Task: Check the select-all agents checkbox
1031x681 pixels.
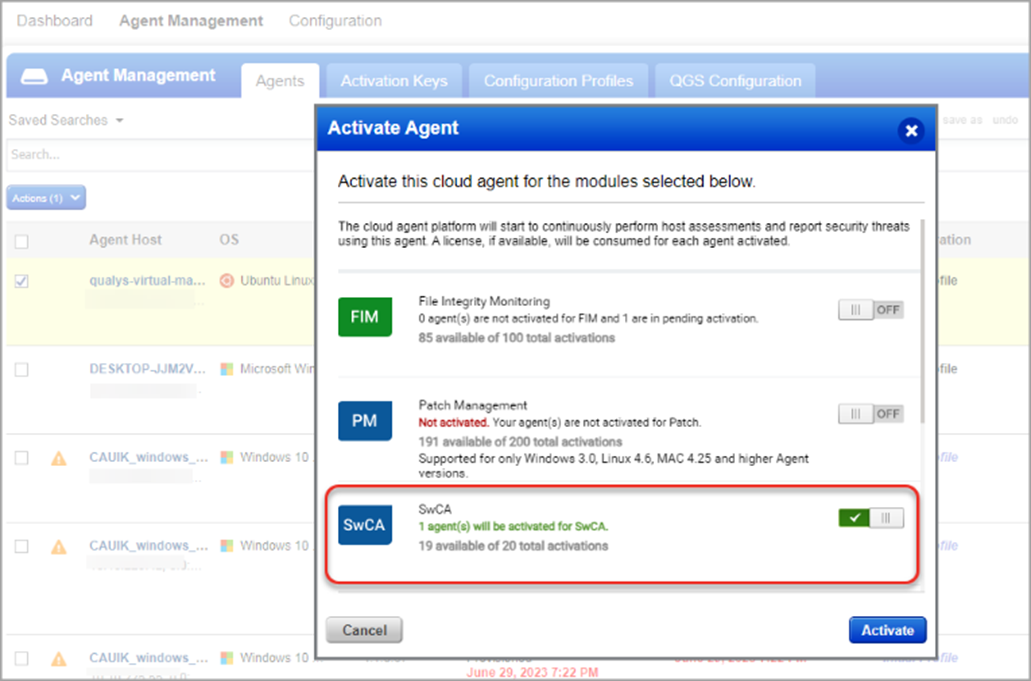Action: point(22,242)
